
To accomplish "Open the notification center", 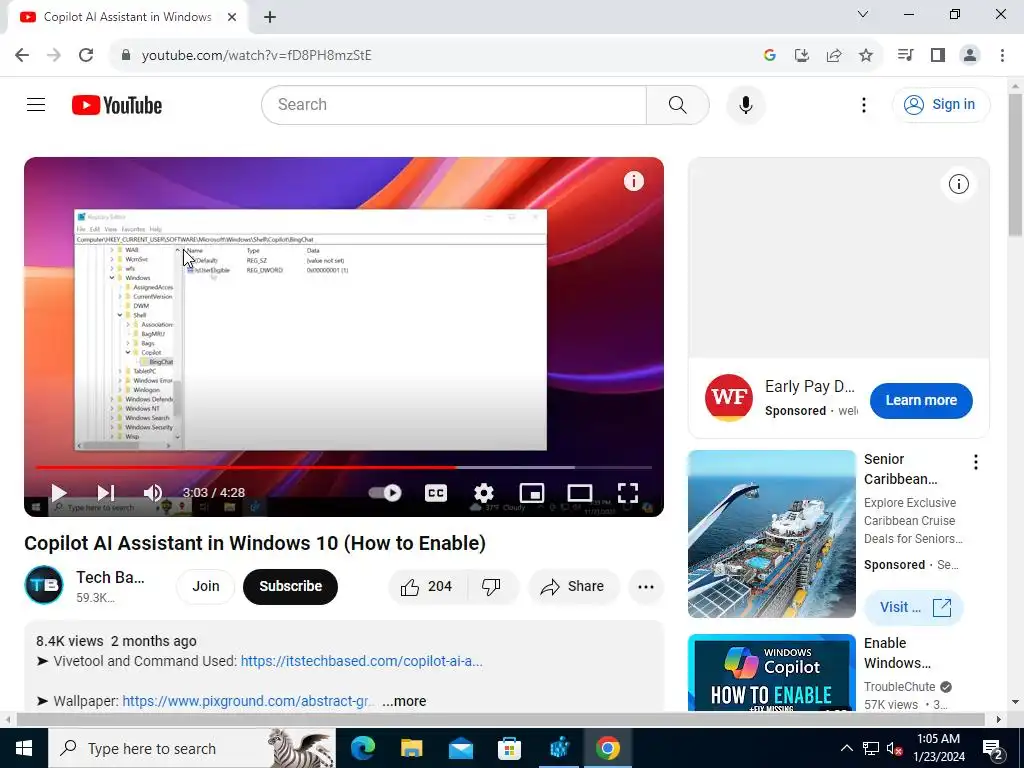I will coord(993,748).
